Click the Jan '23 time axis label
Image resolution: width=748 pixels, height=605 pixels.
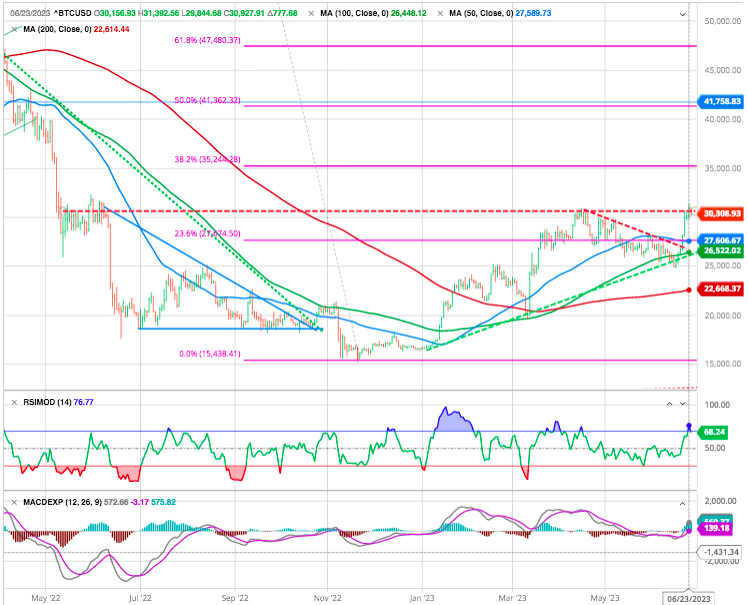tap(422, 598)
